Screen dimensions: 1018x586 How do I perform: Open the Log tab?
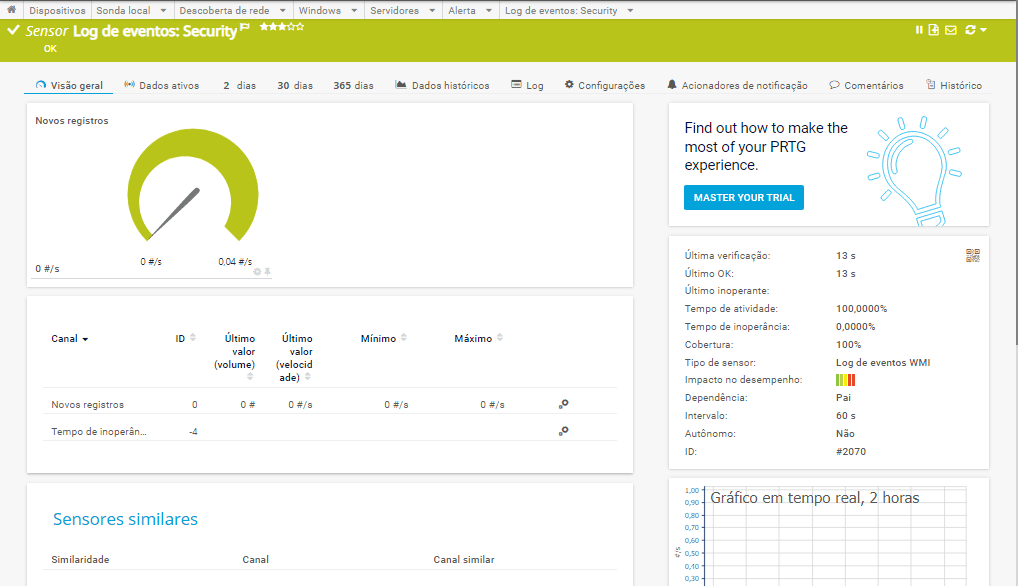(x=527, y=85)
